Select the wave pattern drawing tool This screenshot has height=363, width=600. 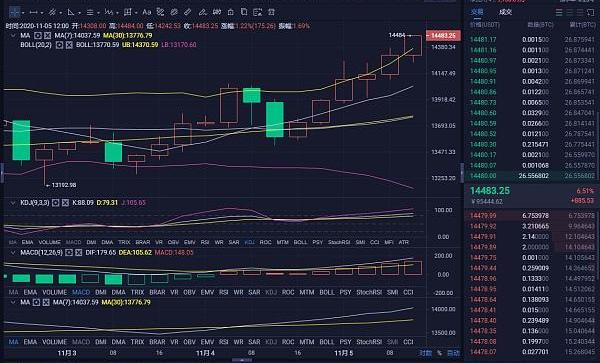click(x=109, y=12)
